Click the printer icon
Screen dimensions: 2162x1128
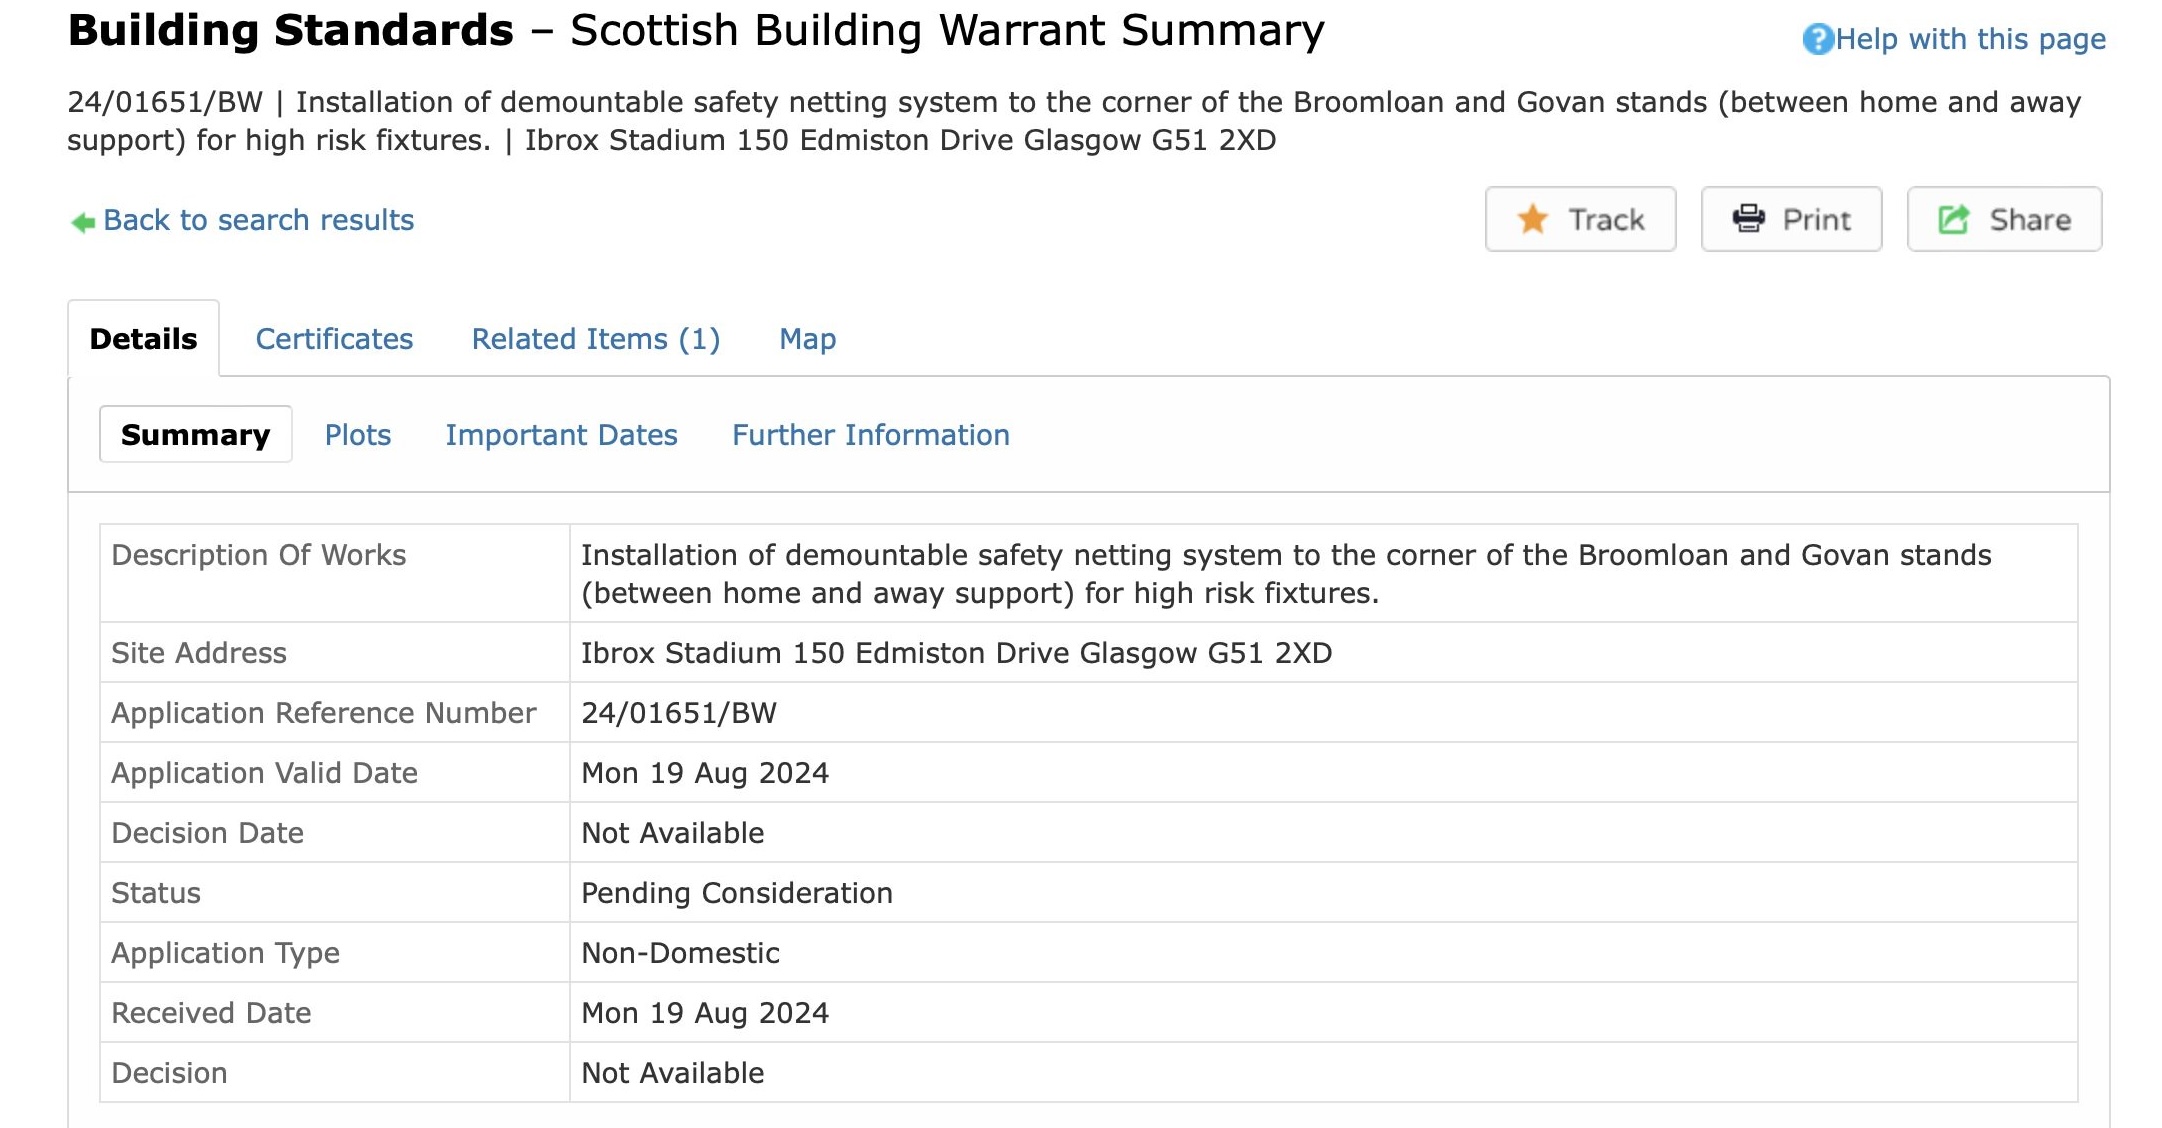(1748, 219)
